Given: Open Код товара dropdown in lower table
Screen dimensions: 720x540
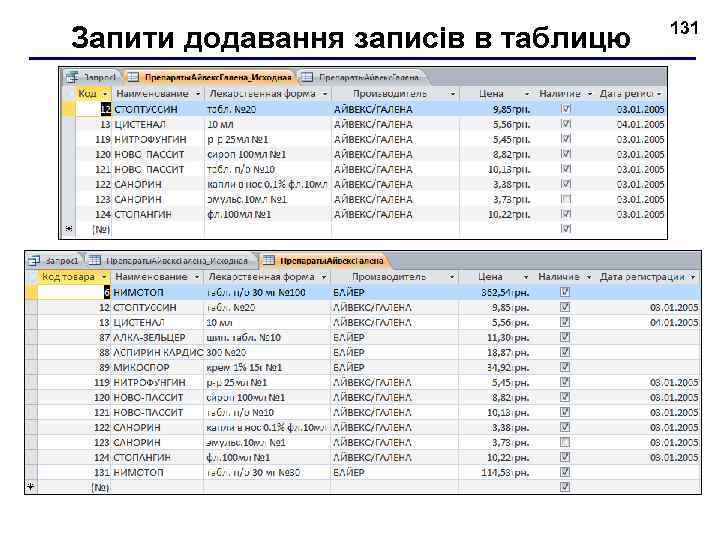Looking at the screenshot, I should click(x=103, y=277).
